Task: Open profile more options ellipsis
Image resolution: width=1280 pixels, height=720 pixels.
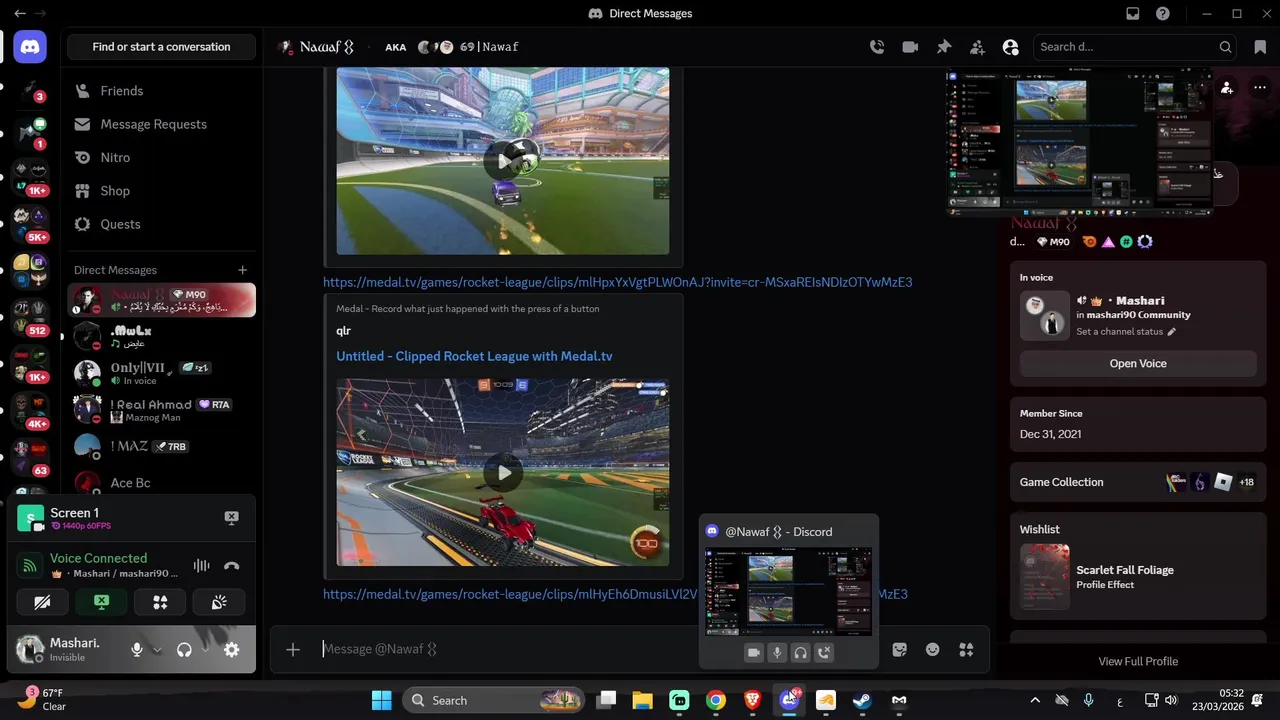Action: (x=1259, y=88)
